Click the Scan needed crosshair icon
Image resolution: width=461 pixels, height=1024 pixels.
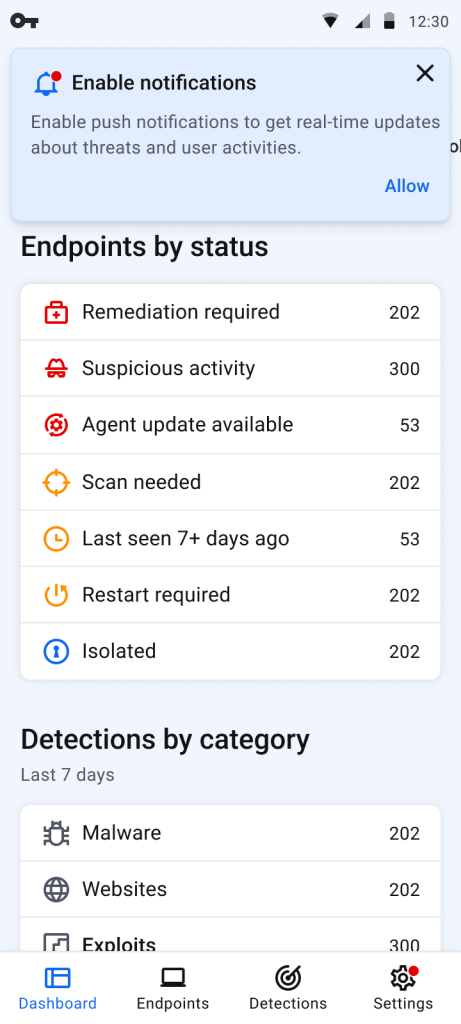point(56,483)
